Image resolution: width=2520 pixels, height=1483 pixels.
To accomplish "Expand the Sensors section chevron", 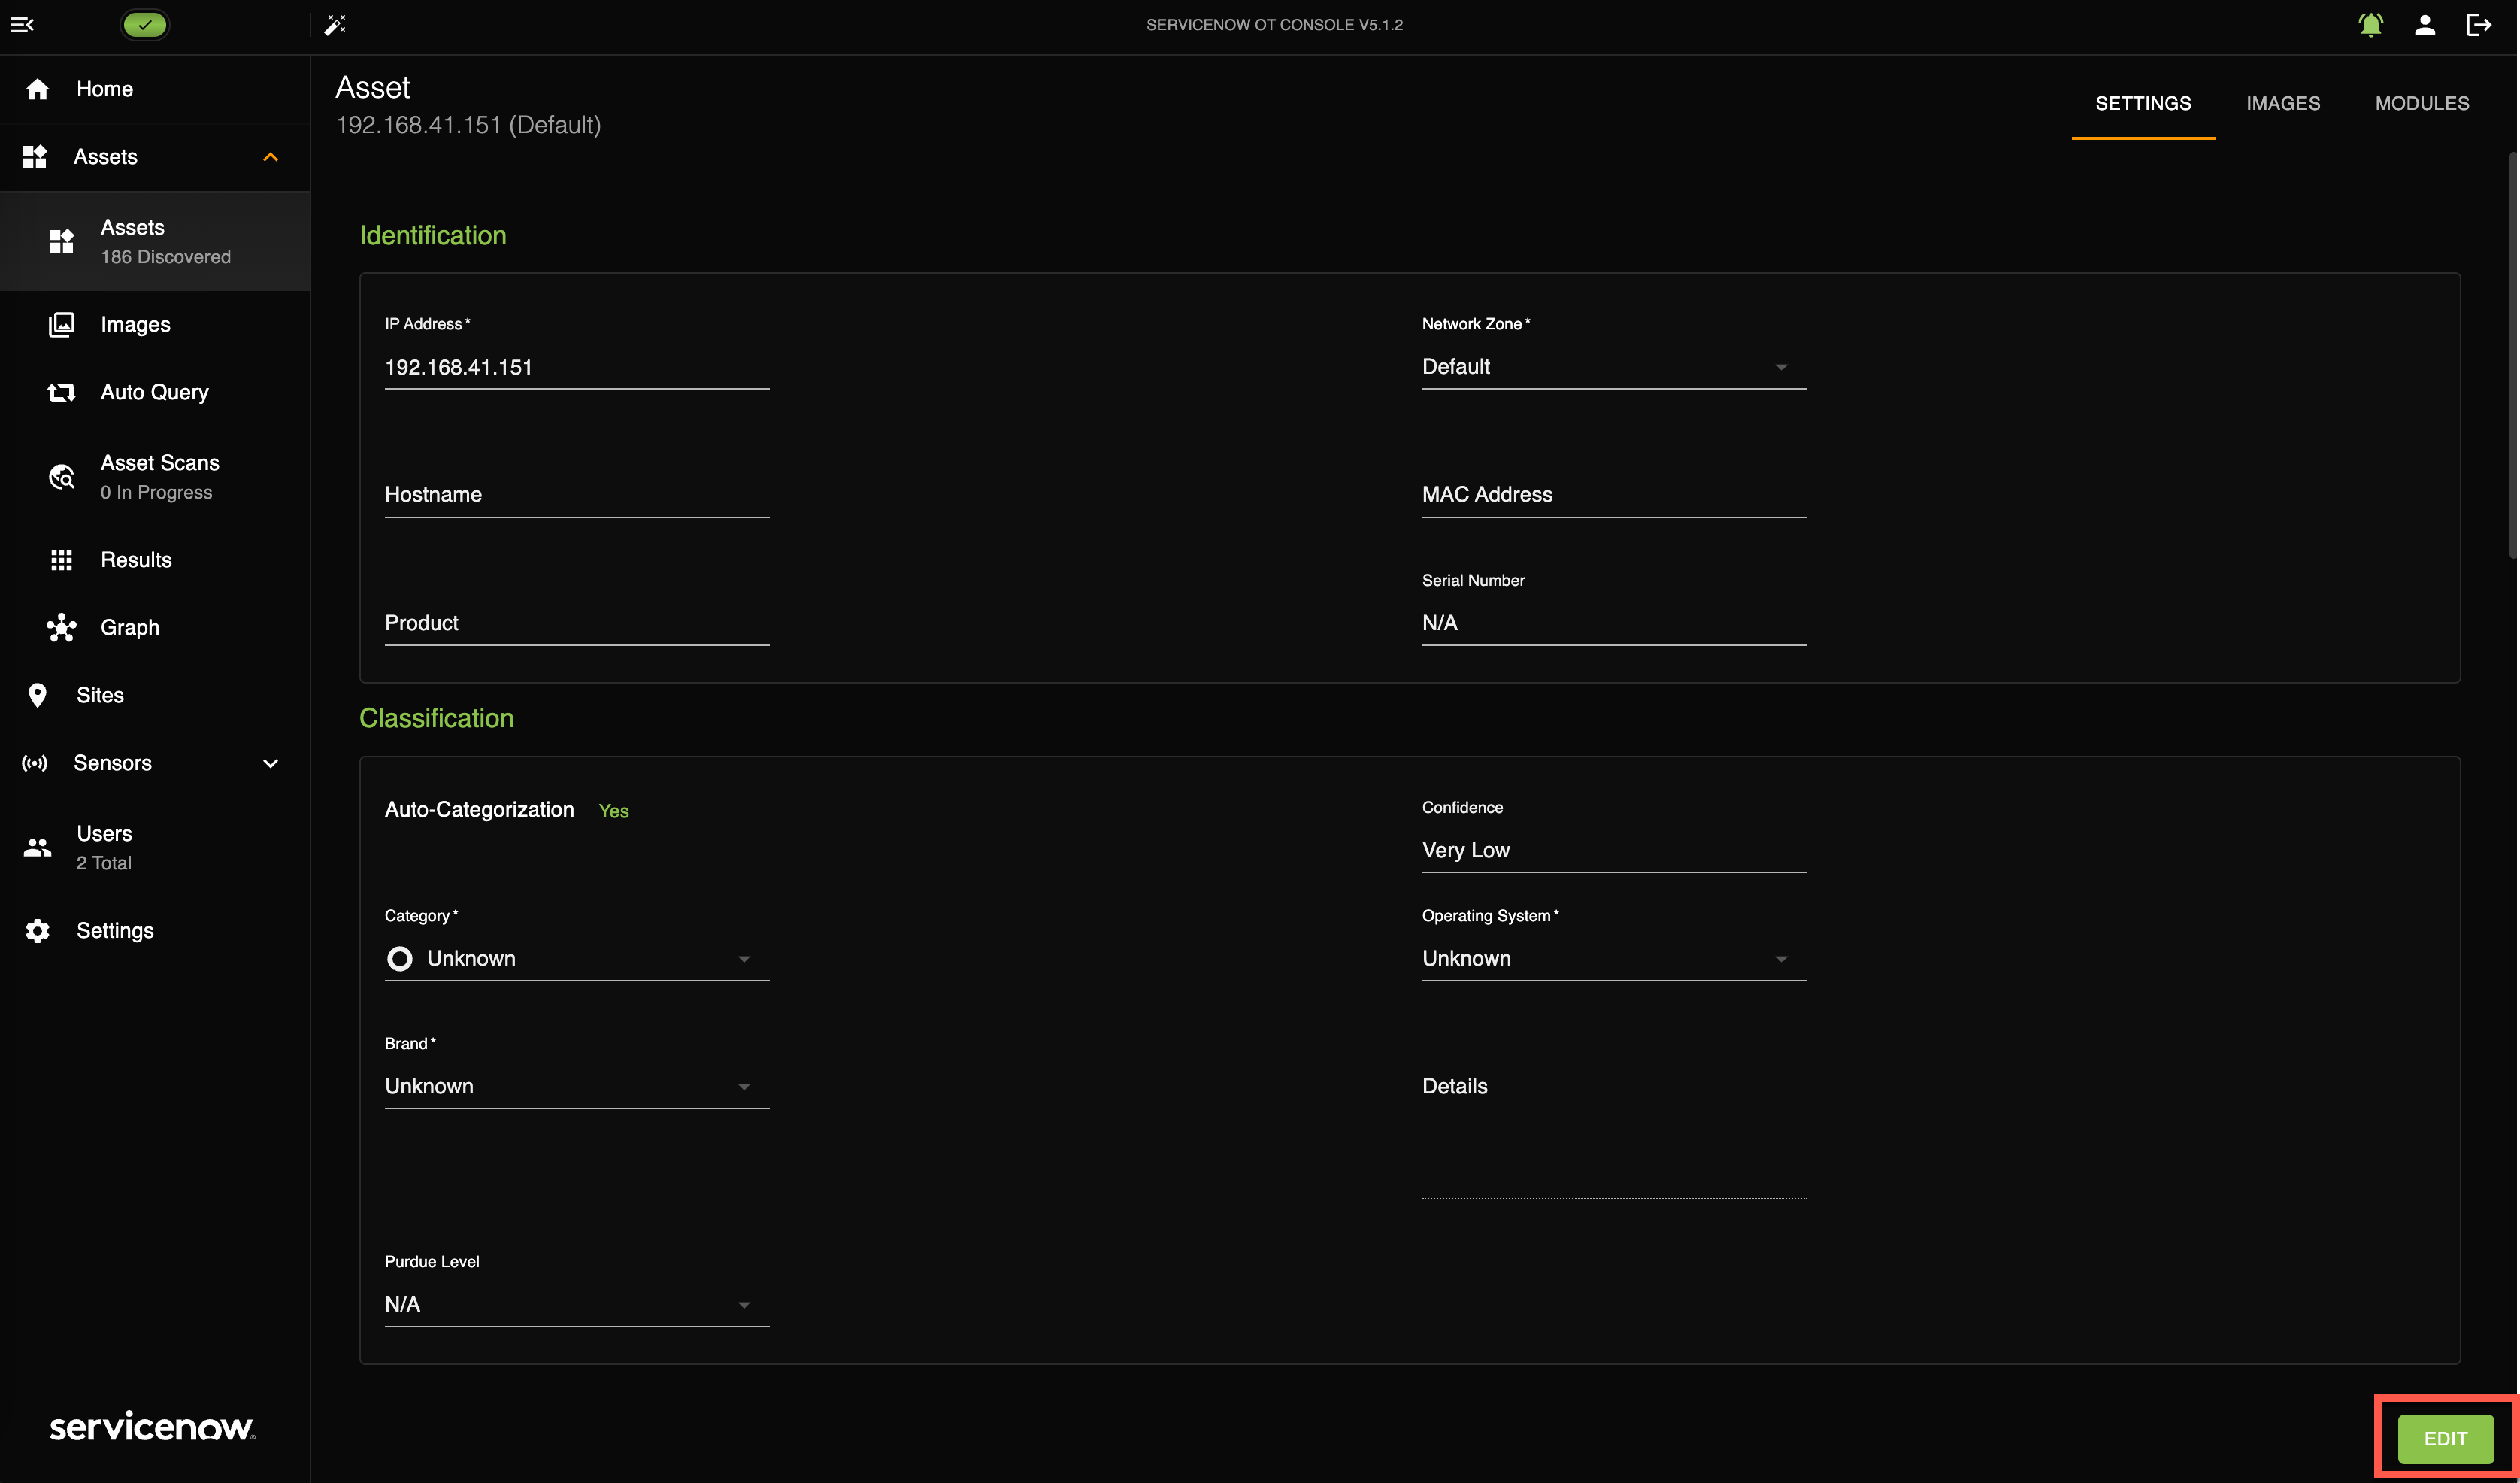I will (x=270, y=763).
